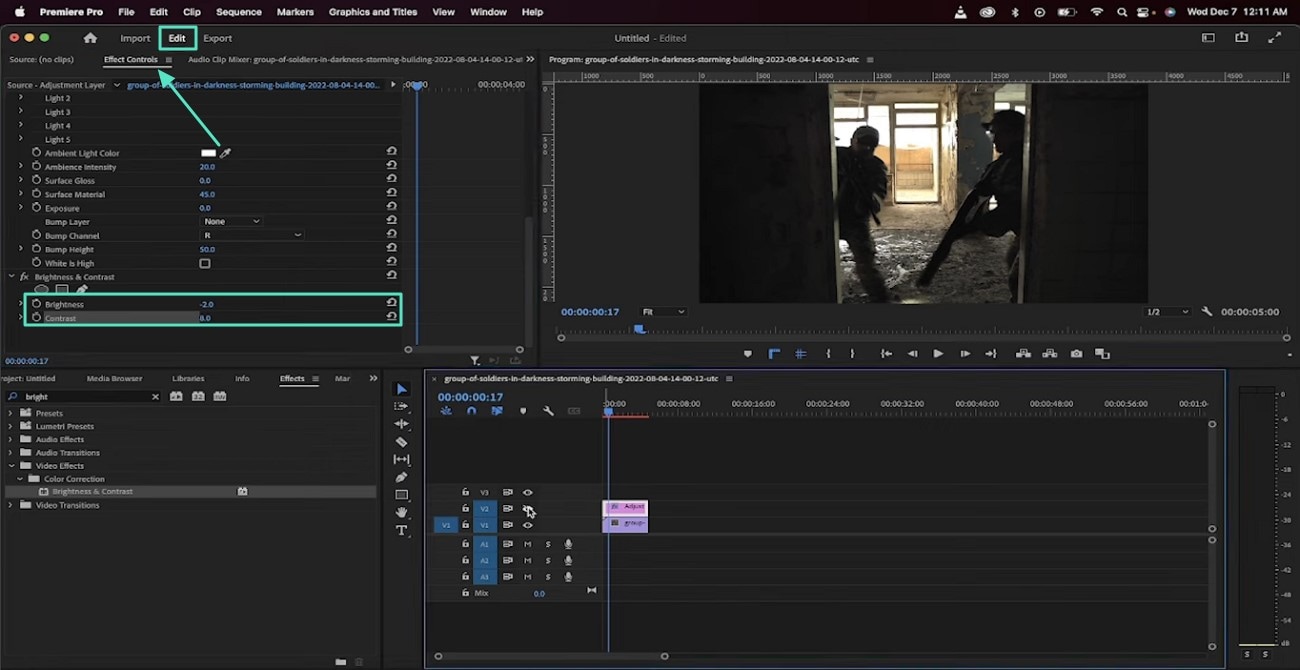The image size is (1300, 670).
Task: Reset the Brightness parameter
Action: click(x=391, y=304)
